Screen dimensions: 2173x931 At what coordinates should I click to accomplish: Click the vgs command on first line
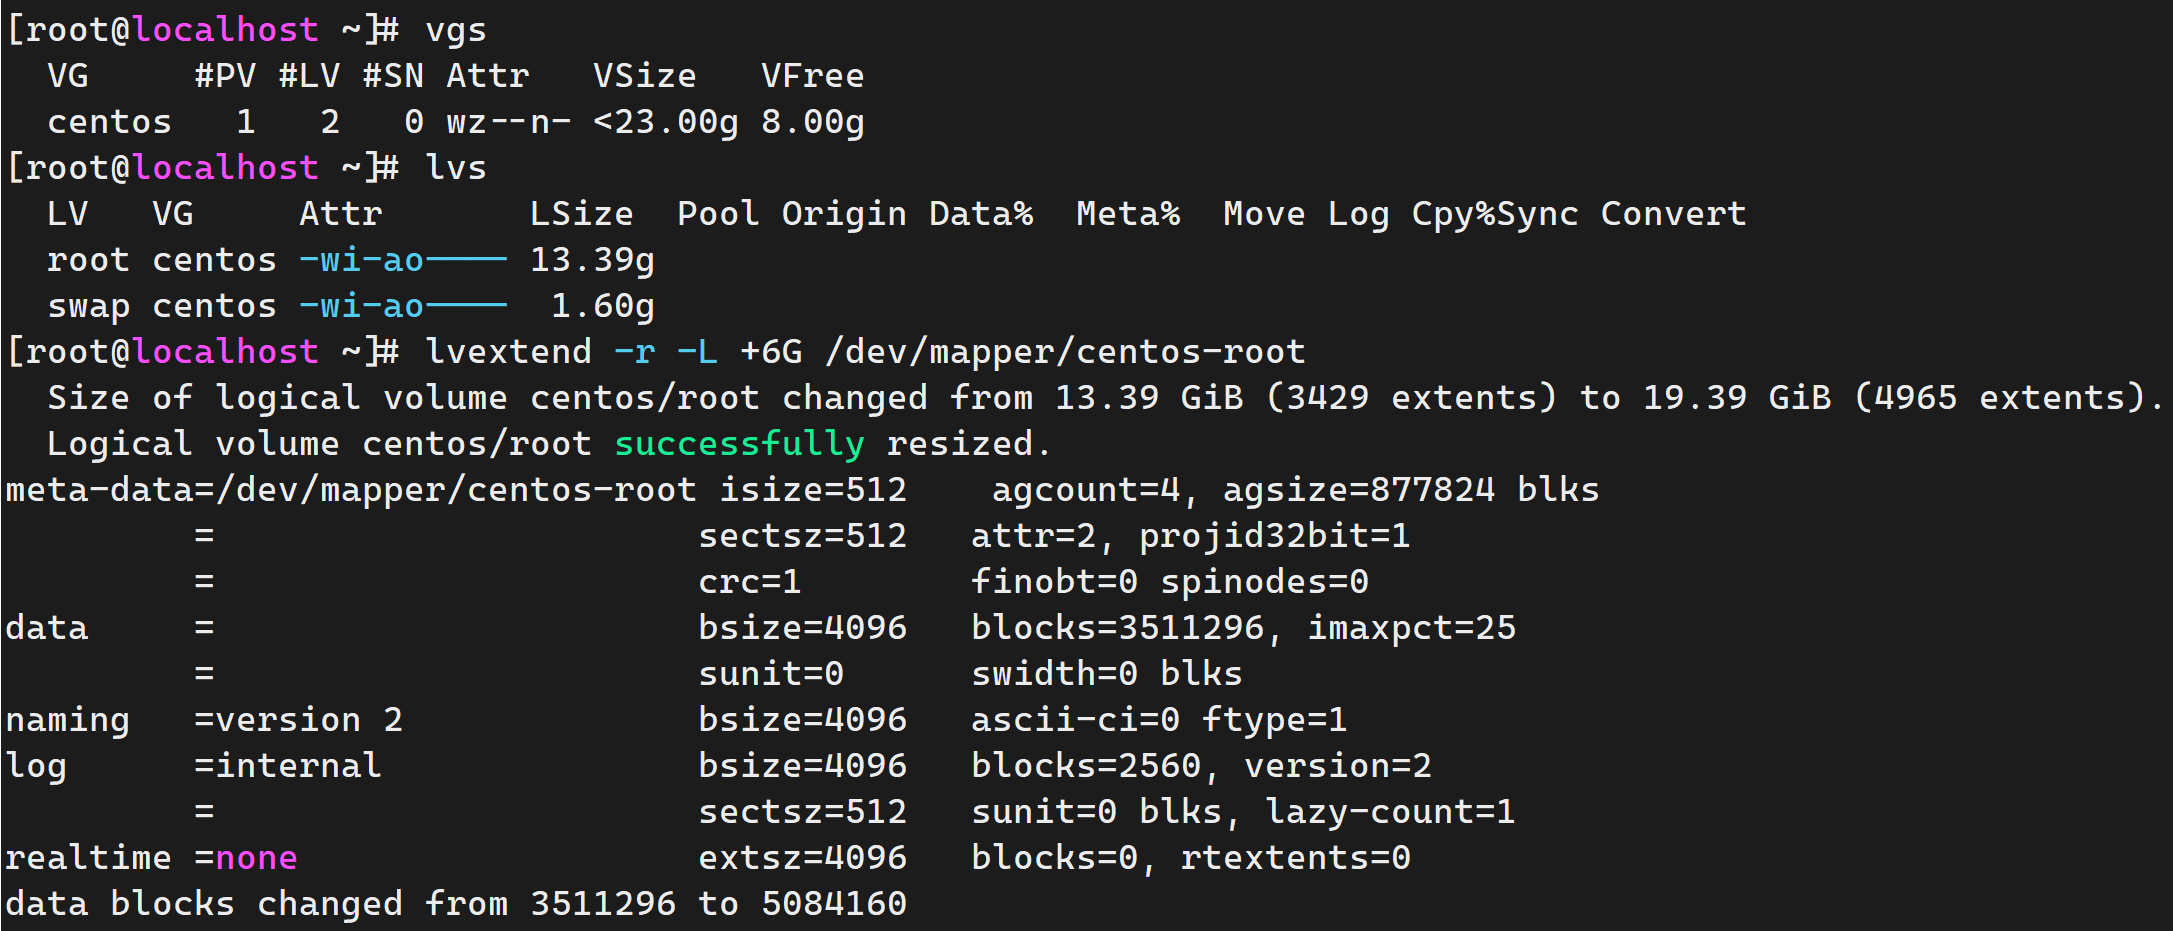pyautogui.click(x=456, y=30)
